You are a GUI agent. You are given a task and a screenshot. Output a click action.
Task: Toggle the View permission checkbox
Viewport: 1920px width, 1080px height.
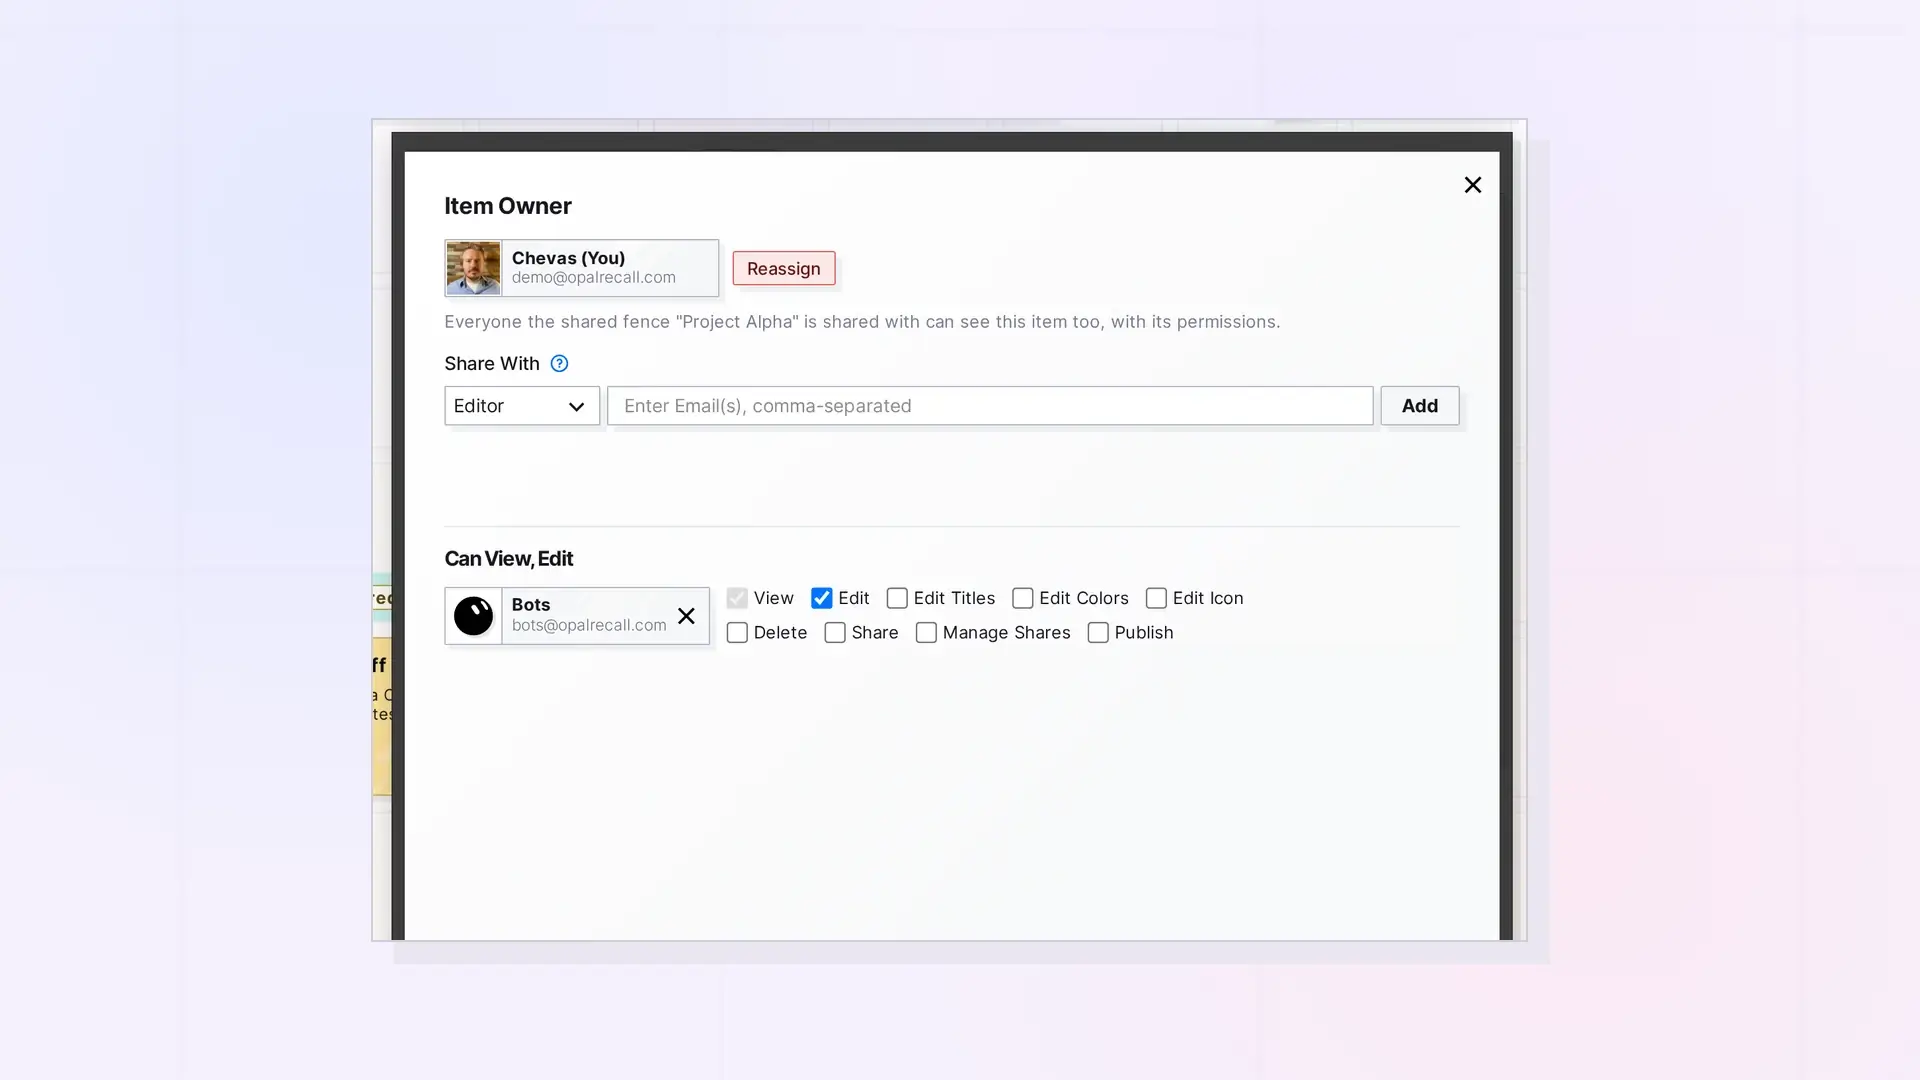[x=737, y=598]
